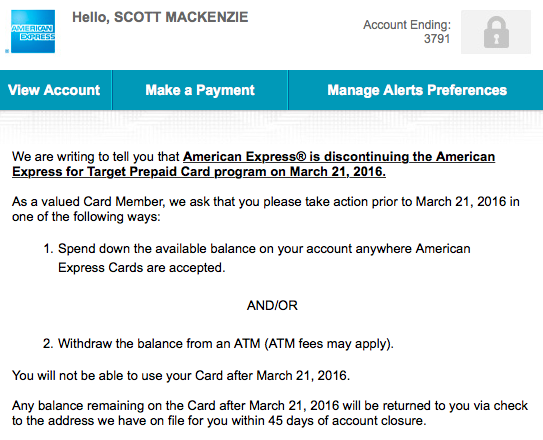Select Make a Payment in the navigation bar
The width and height of the screenshot is (543, 440).
pos(200,90)
